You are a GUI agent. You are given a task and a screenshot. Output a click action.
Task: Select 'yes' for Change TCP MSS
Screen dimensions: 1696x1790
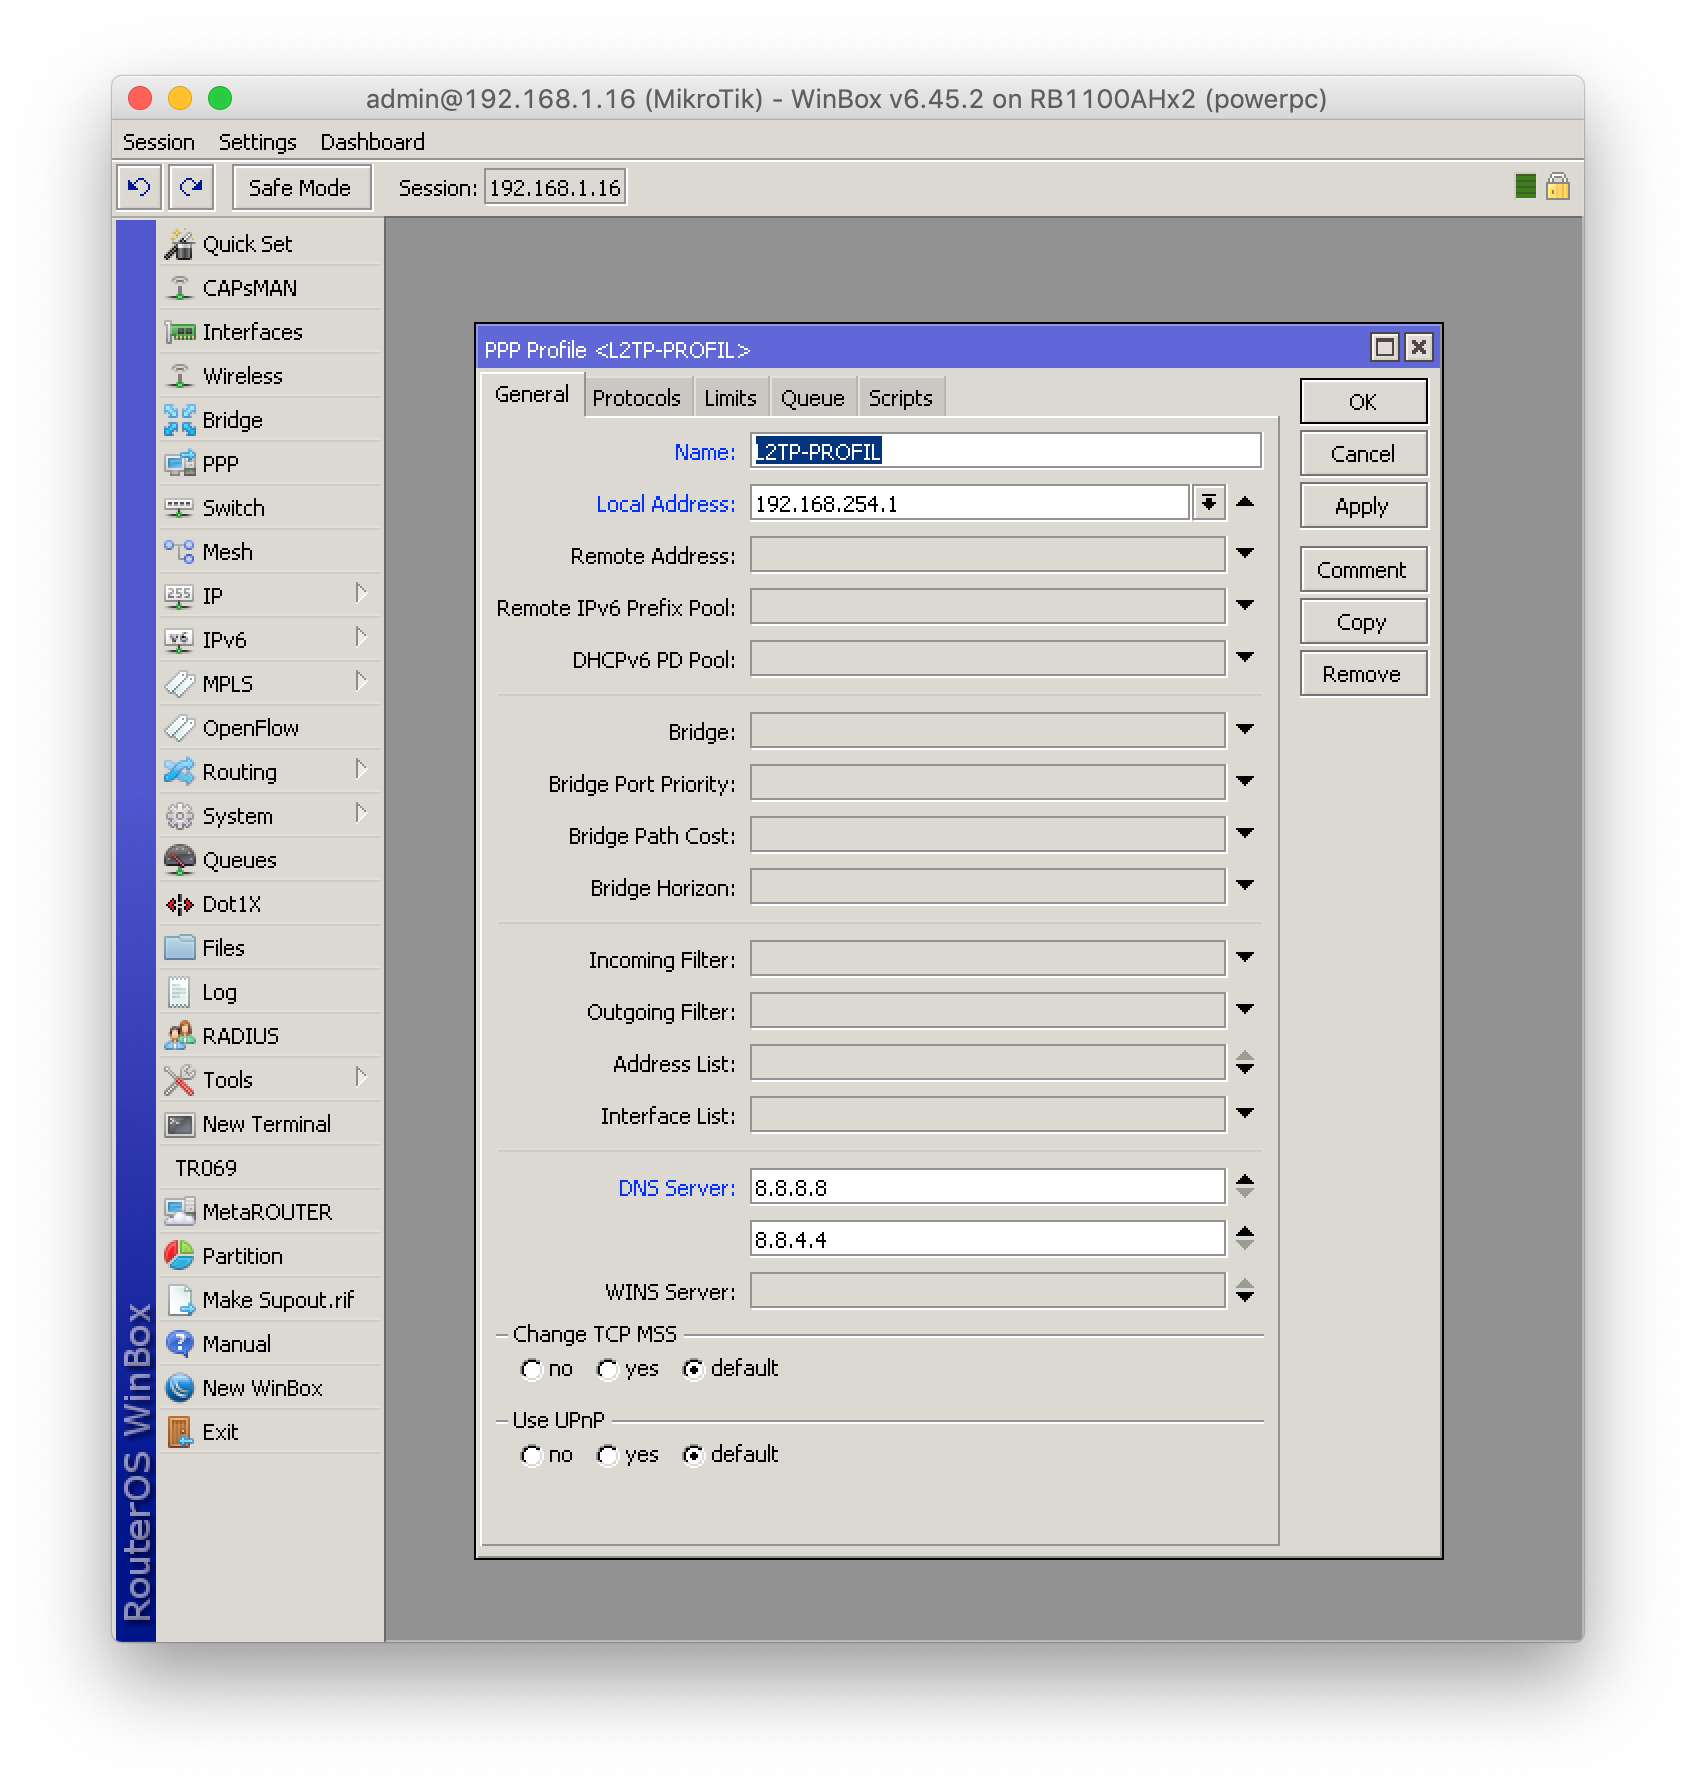607,1369
